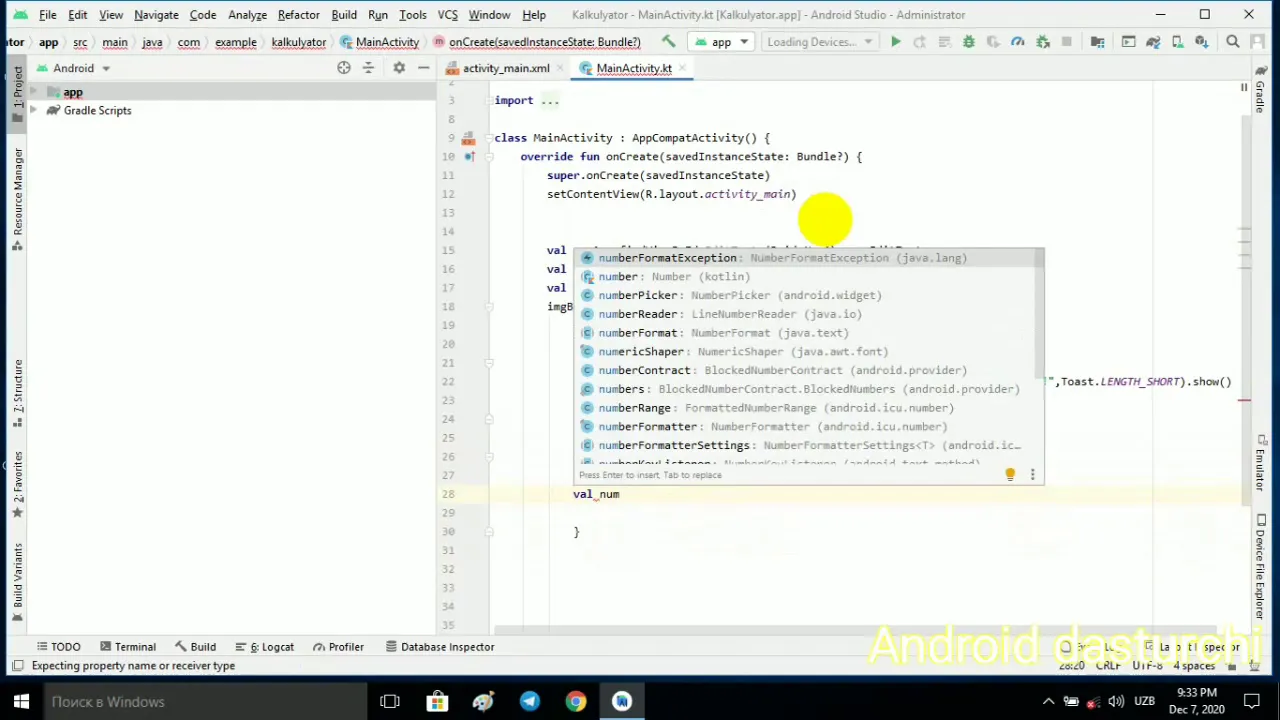
Task: Click Attach Debugger to Android Process icon
Action: (1042, 42)
